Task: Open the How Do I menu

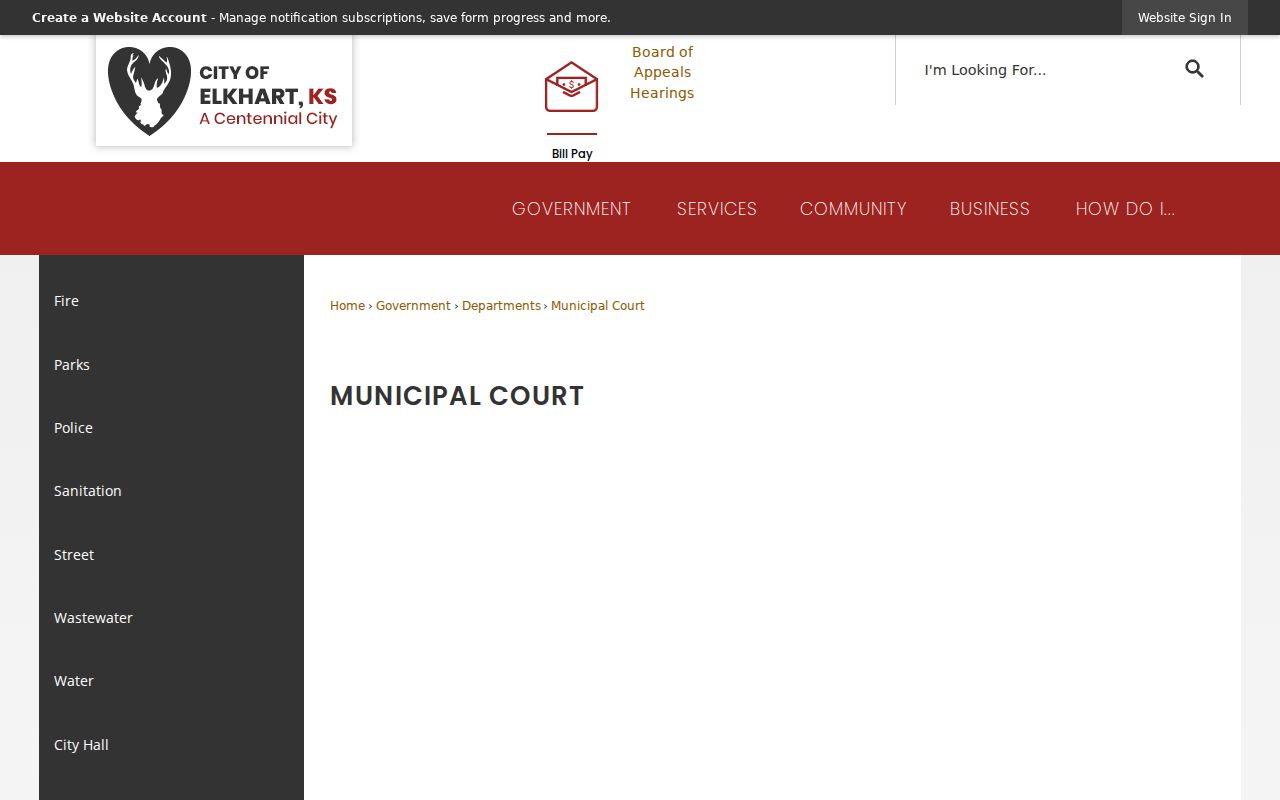Action: [x=1125, y=209]
